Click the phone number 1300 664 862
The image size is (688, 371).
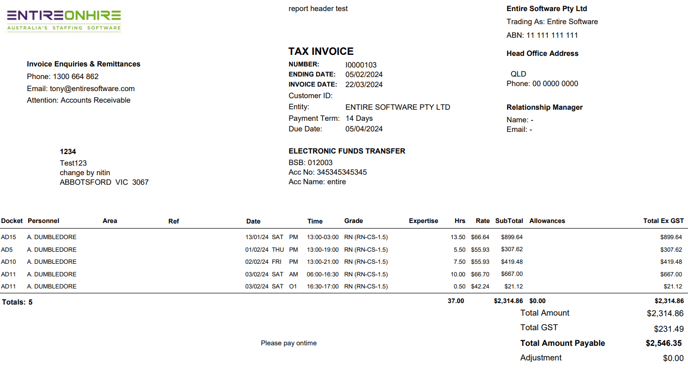75,76
